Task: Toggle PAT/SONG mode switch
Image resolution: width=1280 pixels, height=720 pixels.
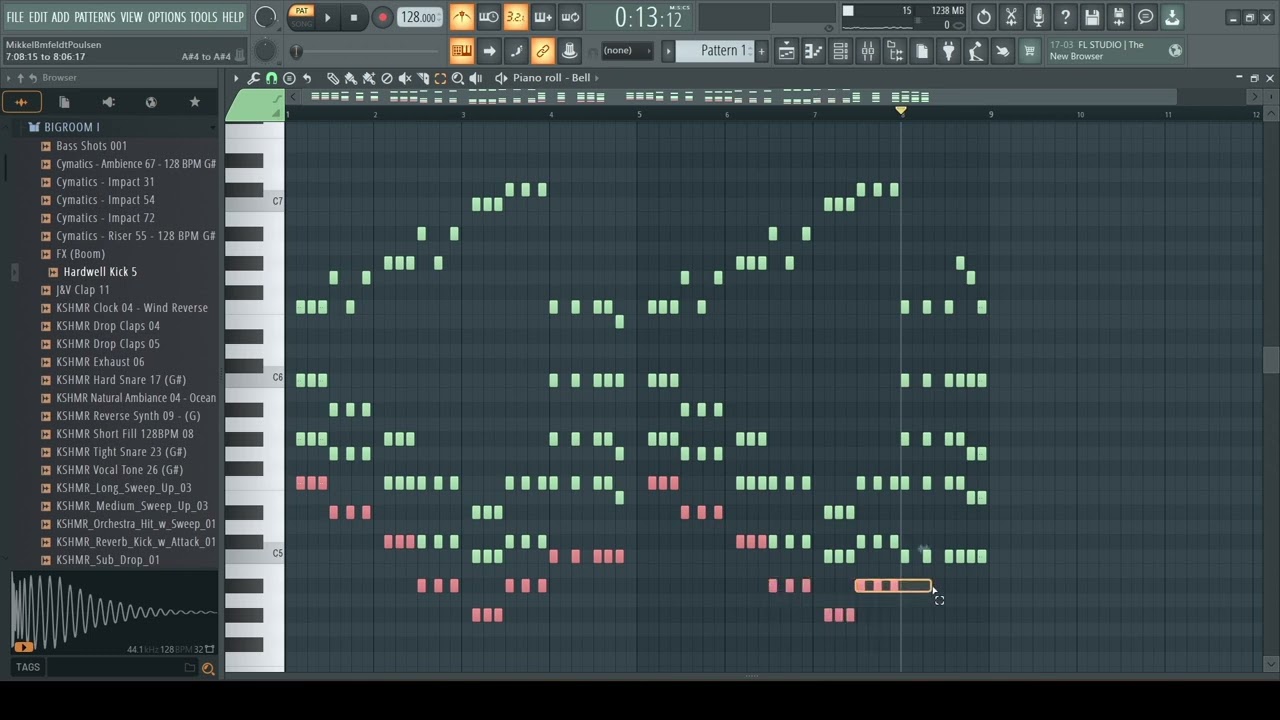Action: coord(301,16)
